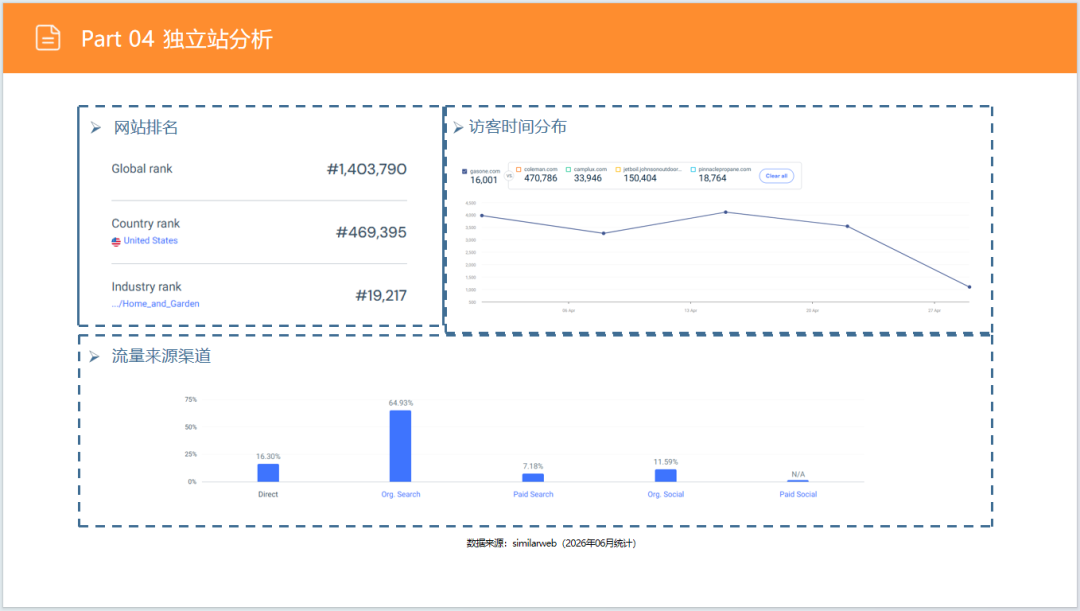The height and width of the screenshot is (611, 1080).
Task: Click the camplux.com value 33,946
Action: (x=588, y=178)
